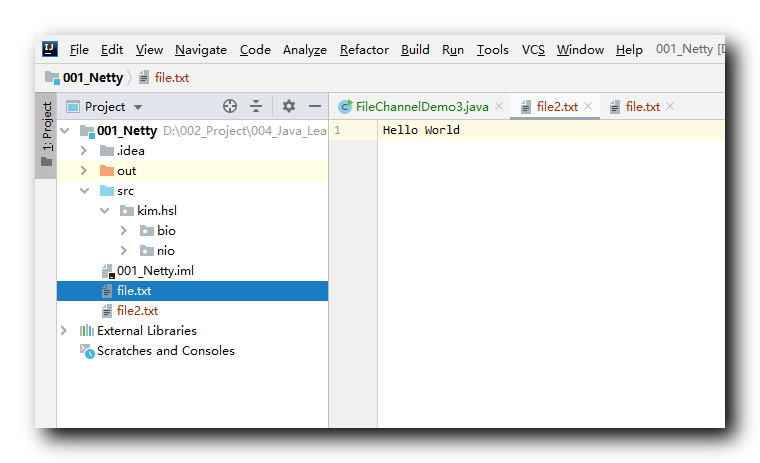Click the FileChannelDemo3.java class icon in tab
760x463 pixels.
pyautogui.click(x=345, y=107)
